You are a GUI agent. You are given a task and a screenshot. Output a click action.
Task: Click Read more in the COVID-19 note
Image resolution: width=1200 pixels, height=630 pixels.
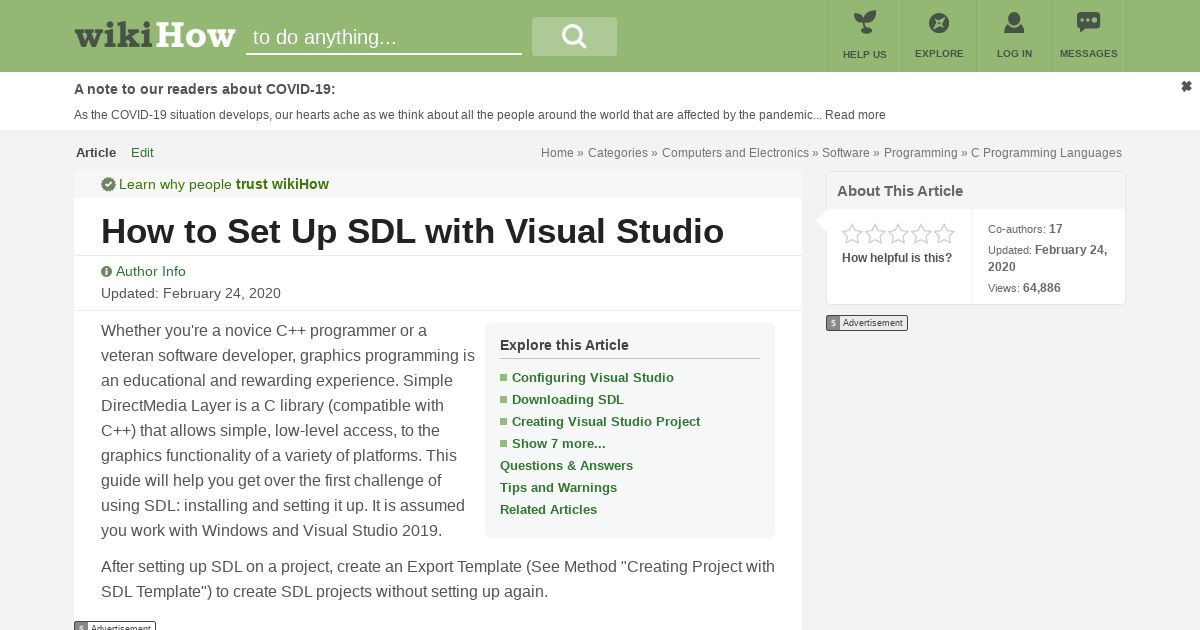[855, 115]
